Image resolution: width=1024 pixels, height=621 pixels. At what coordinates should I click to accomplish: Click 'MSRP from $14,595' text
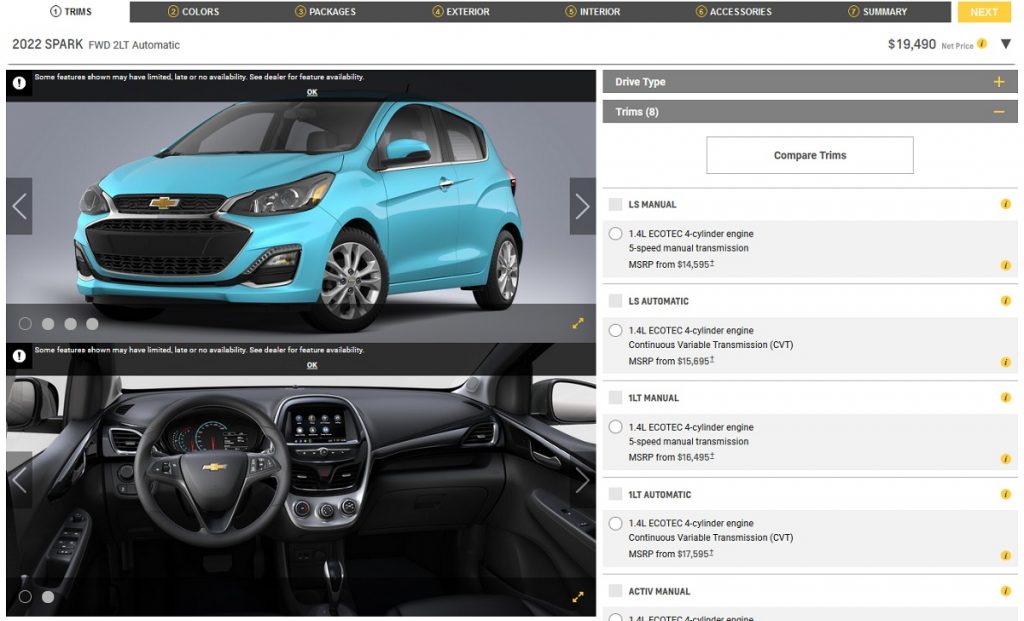pos(669,264)
